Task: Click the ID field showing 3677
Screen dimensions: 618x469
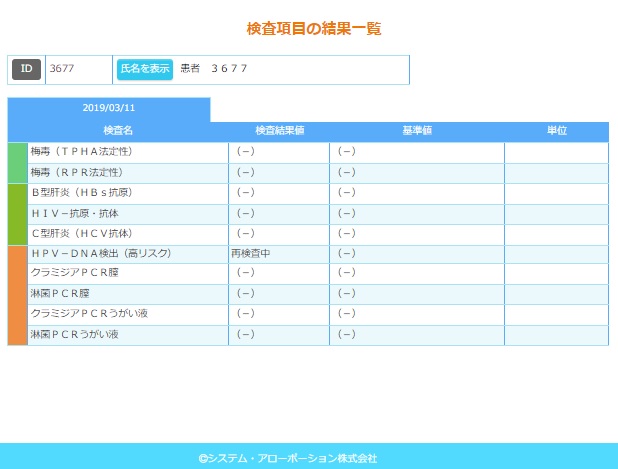Action: pyautogui.click(x=78, y=69)
